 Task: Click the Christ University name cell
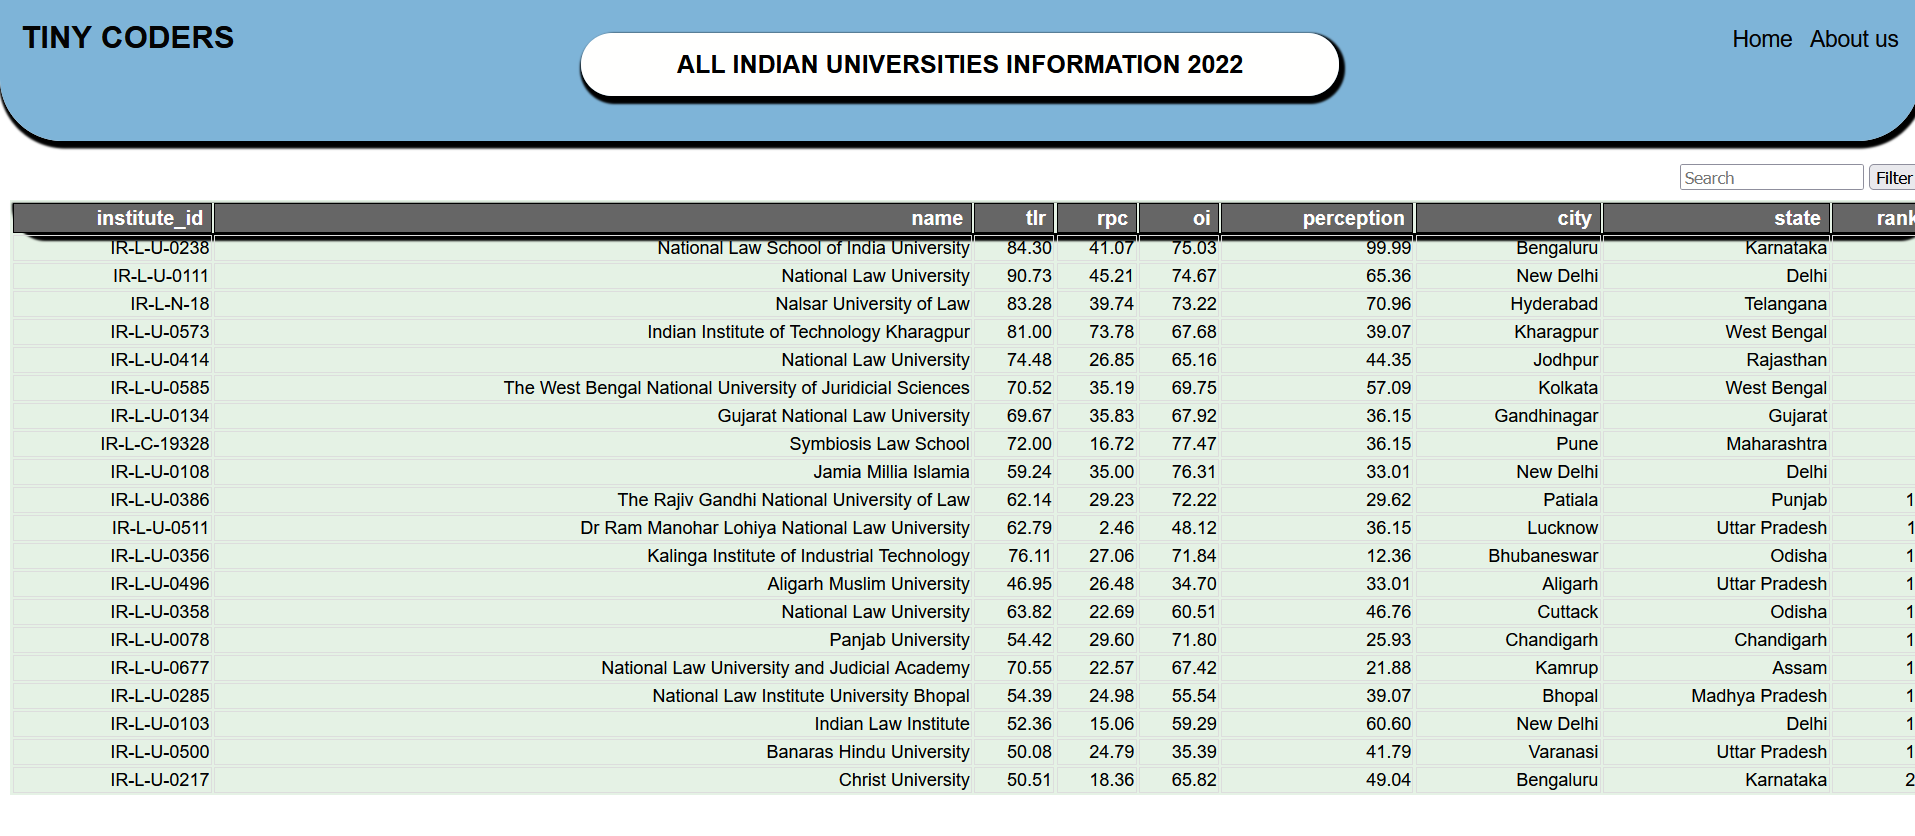pyautogui.click(x=904, y=780)
